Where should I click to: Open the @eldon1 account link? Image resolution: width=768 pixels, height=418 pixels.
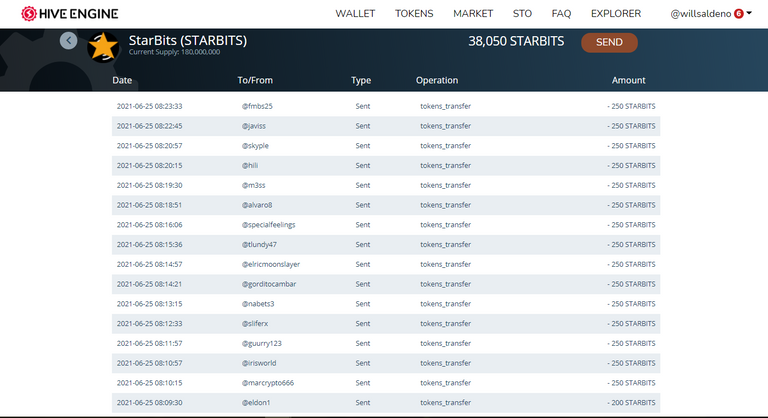coord(256,403)
